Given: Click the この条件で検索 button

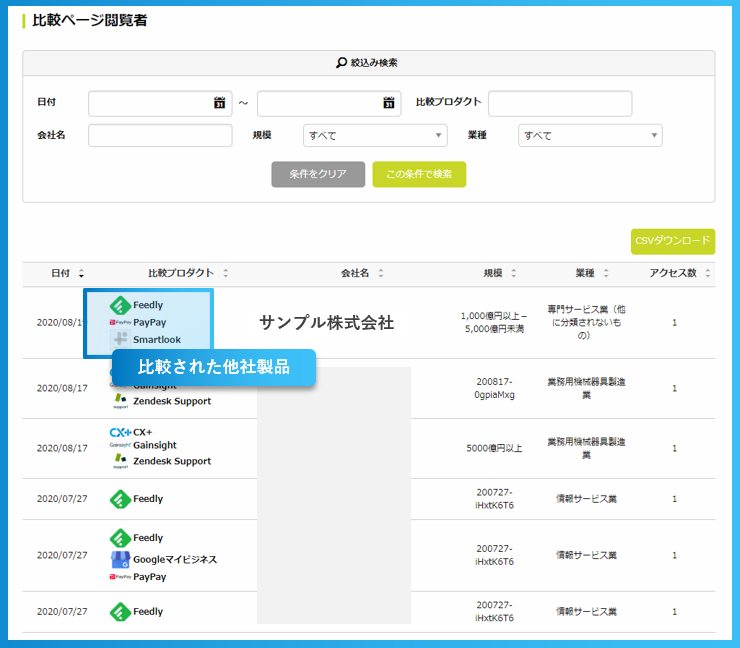Looking at the screenshot, I should 419,174.
